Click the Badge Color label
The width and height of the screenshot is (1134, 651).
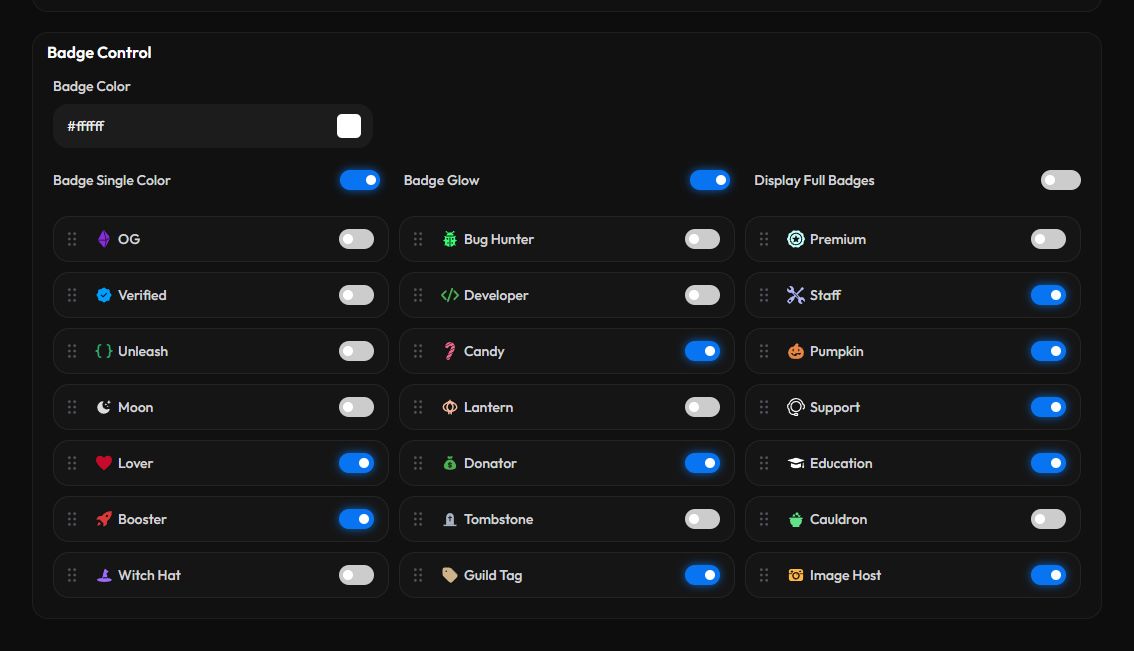pyautogui.click(x=91, y=86)
